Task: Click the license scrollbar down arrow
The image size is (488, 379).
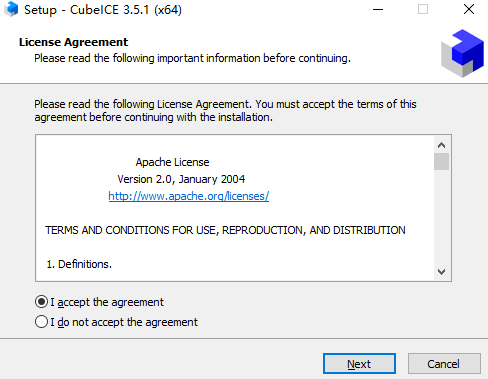Action: [441, 272]
